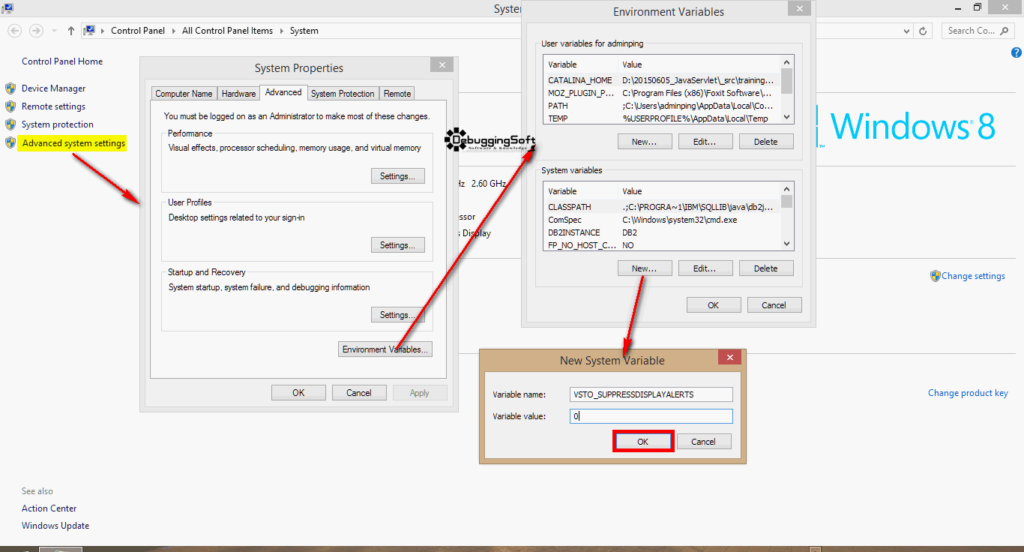This screenshot has width=1024, height=552.
Task: Click OK in New System Variable dialog
Action: [x=643, y=441]
